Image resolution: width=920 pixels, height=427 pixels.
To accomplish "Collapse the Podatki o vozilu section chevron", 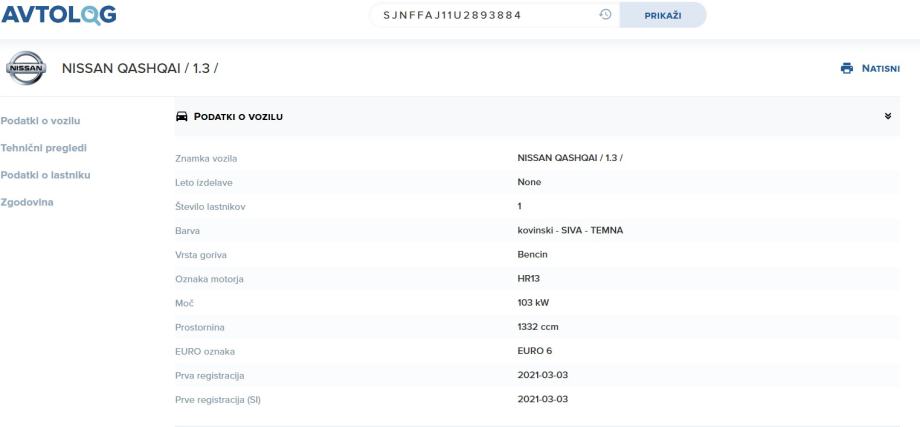I will click(x=888, y=116).
